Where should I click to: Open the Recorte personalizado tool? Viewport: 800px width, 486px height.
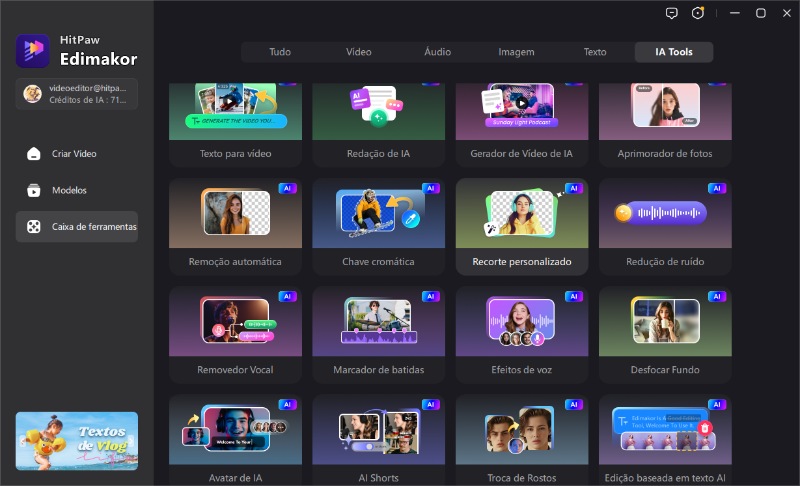(522, 226)
